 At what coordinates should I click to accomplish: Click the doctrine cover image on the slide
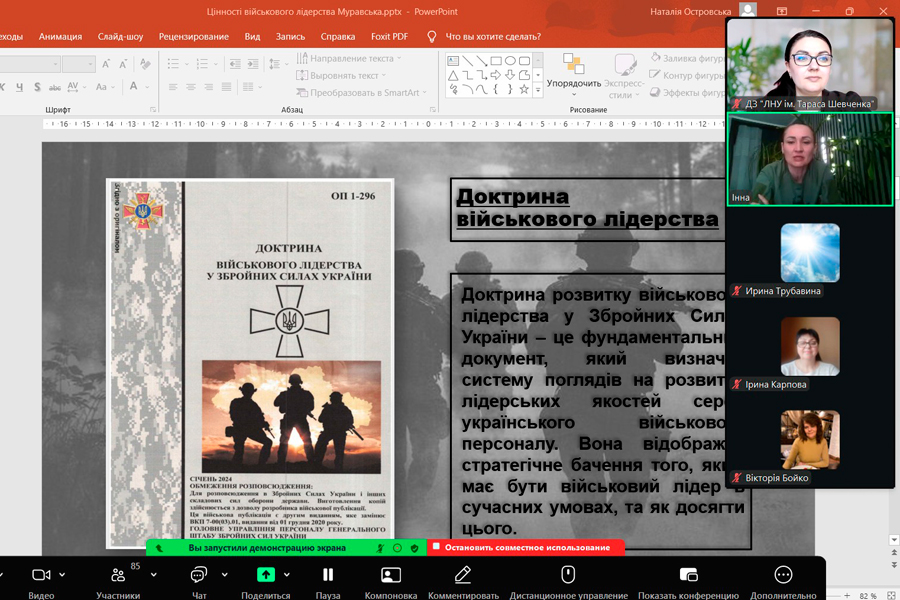(x=250, y=363)
